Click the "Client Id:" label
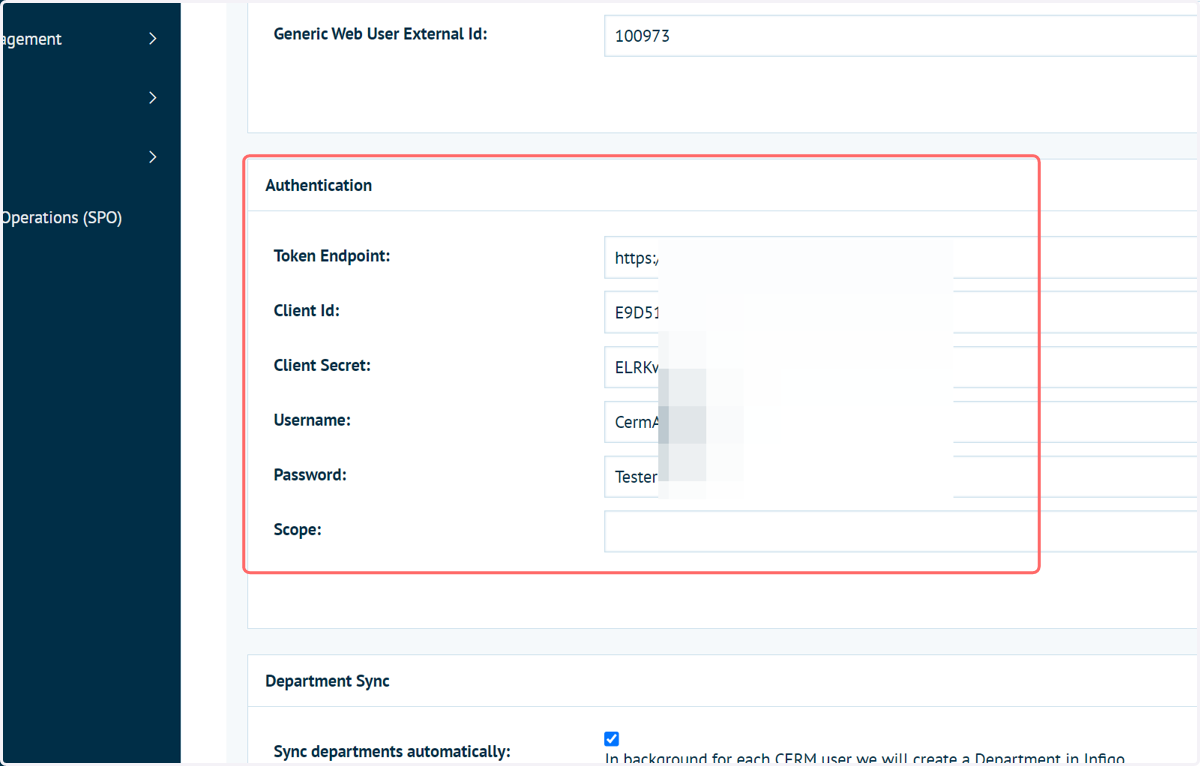 click(x=307, y=311)
